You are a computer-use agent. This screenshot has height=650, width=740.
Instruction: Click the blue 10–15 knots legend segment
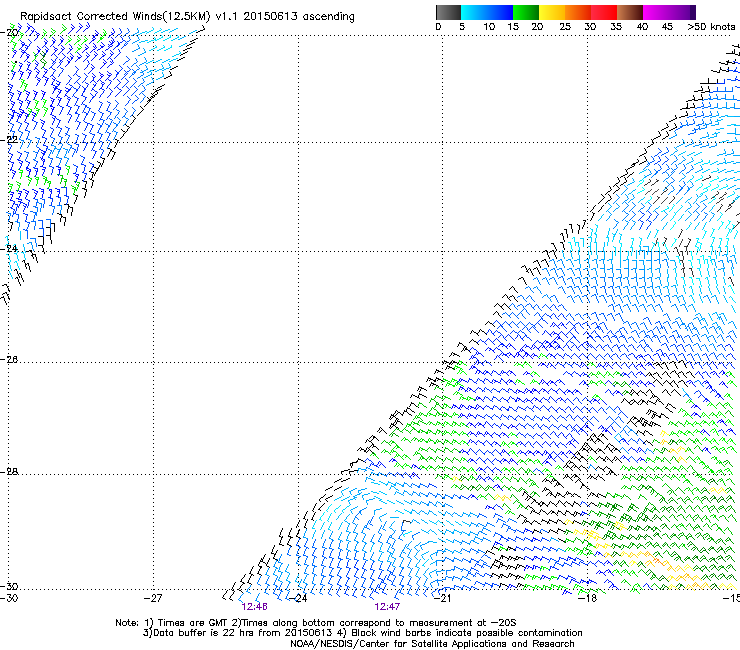500,12
